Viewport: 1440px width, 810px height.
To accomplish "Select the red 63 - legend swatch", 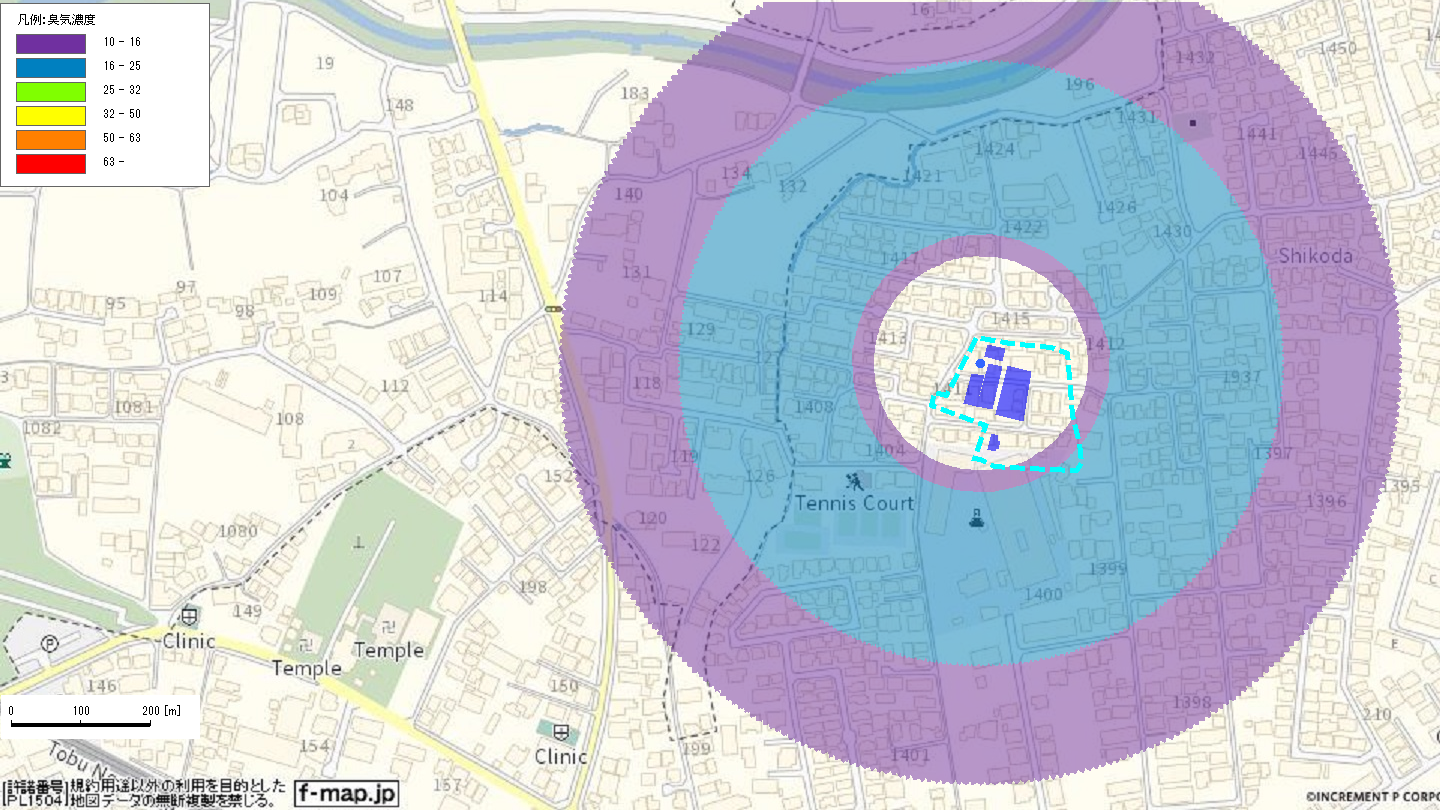I will pos(51,163).
